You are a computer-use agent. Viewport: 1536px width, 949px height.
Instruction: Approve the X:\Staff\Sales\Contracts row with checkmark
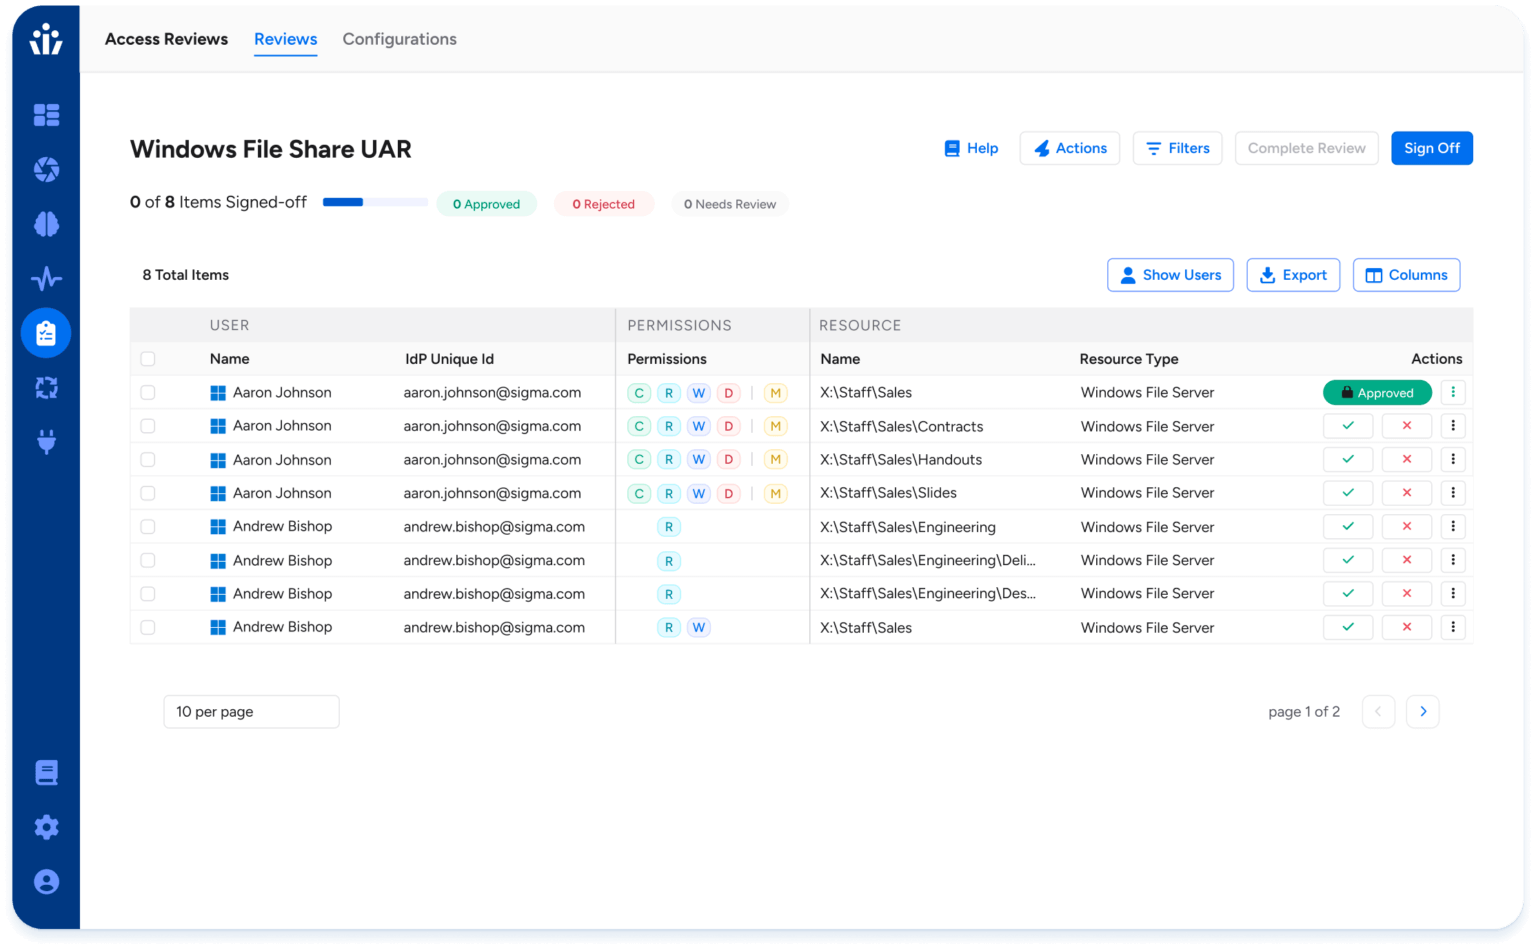[1347, 426]
